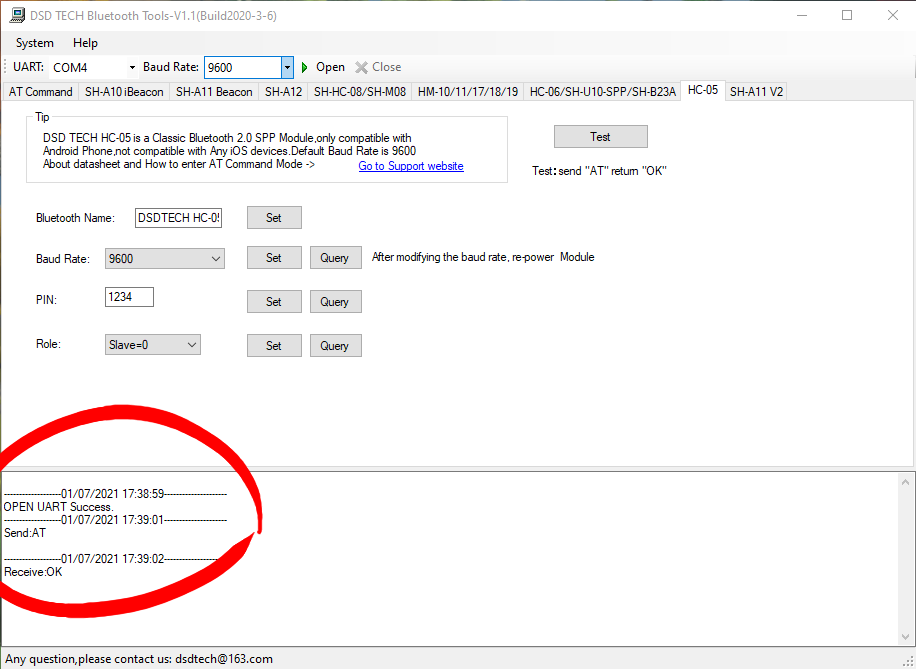Click the green Open port arrow icon
The width and height of the screenshot is (916, 669).
(304, 68)
